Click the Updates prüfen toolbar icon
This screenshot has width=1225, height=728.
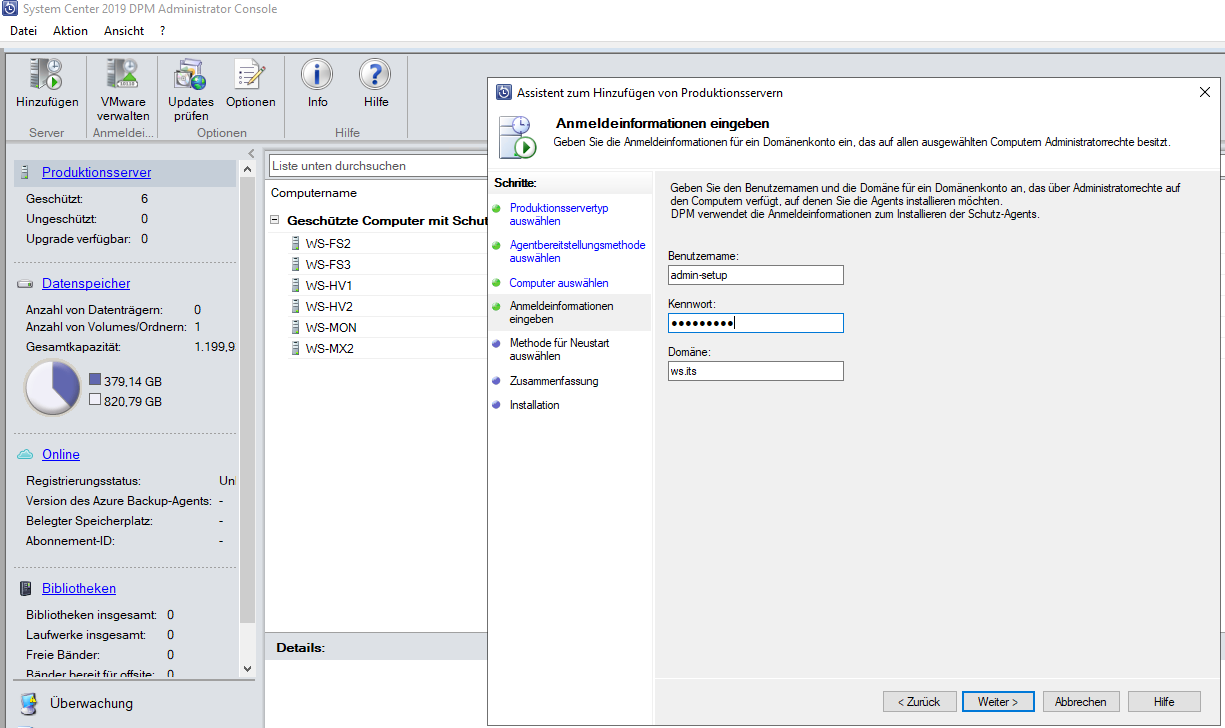tap(190, 75)
